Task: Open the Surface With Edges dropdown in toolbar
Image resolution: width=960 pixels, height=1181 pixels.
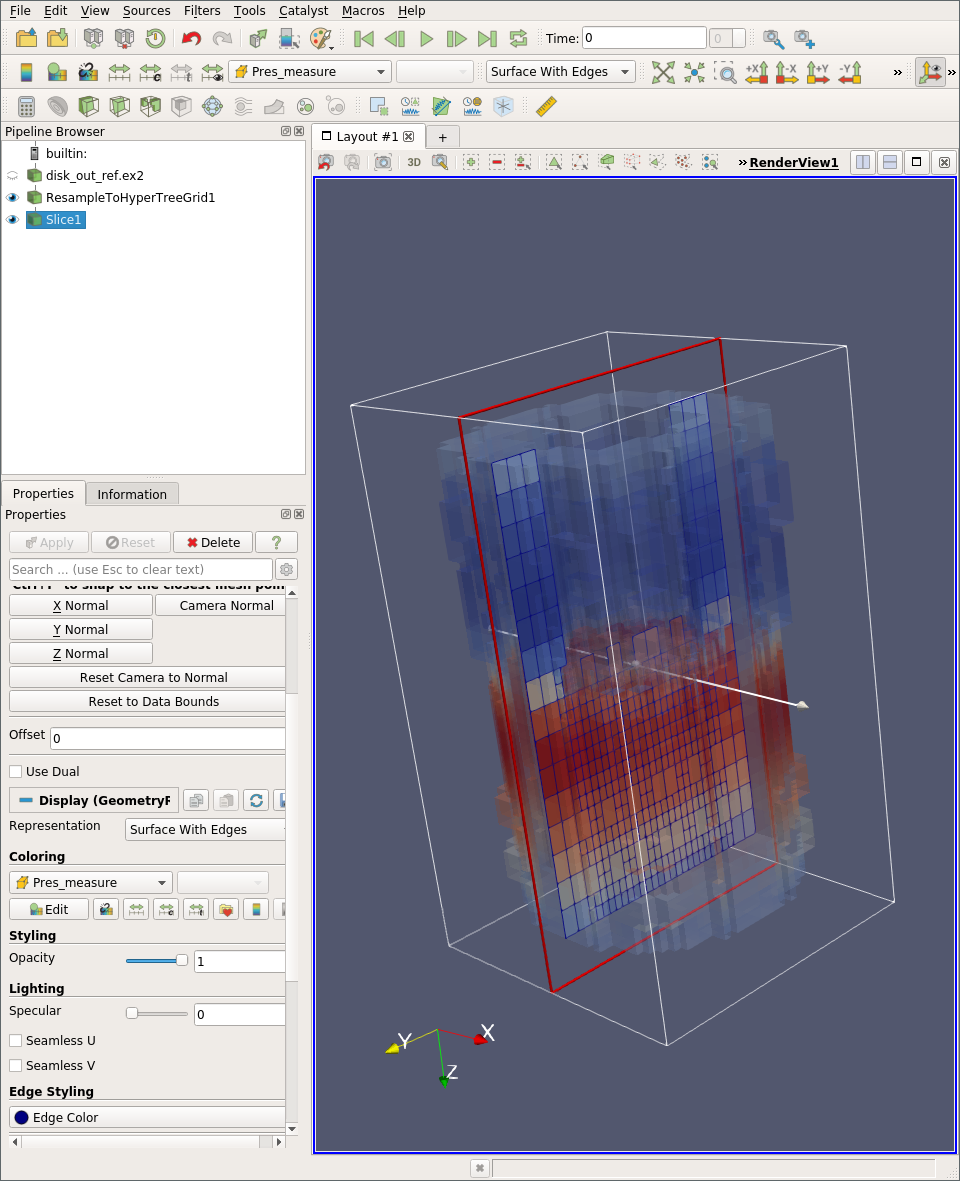Action: [x=560, y=71]
